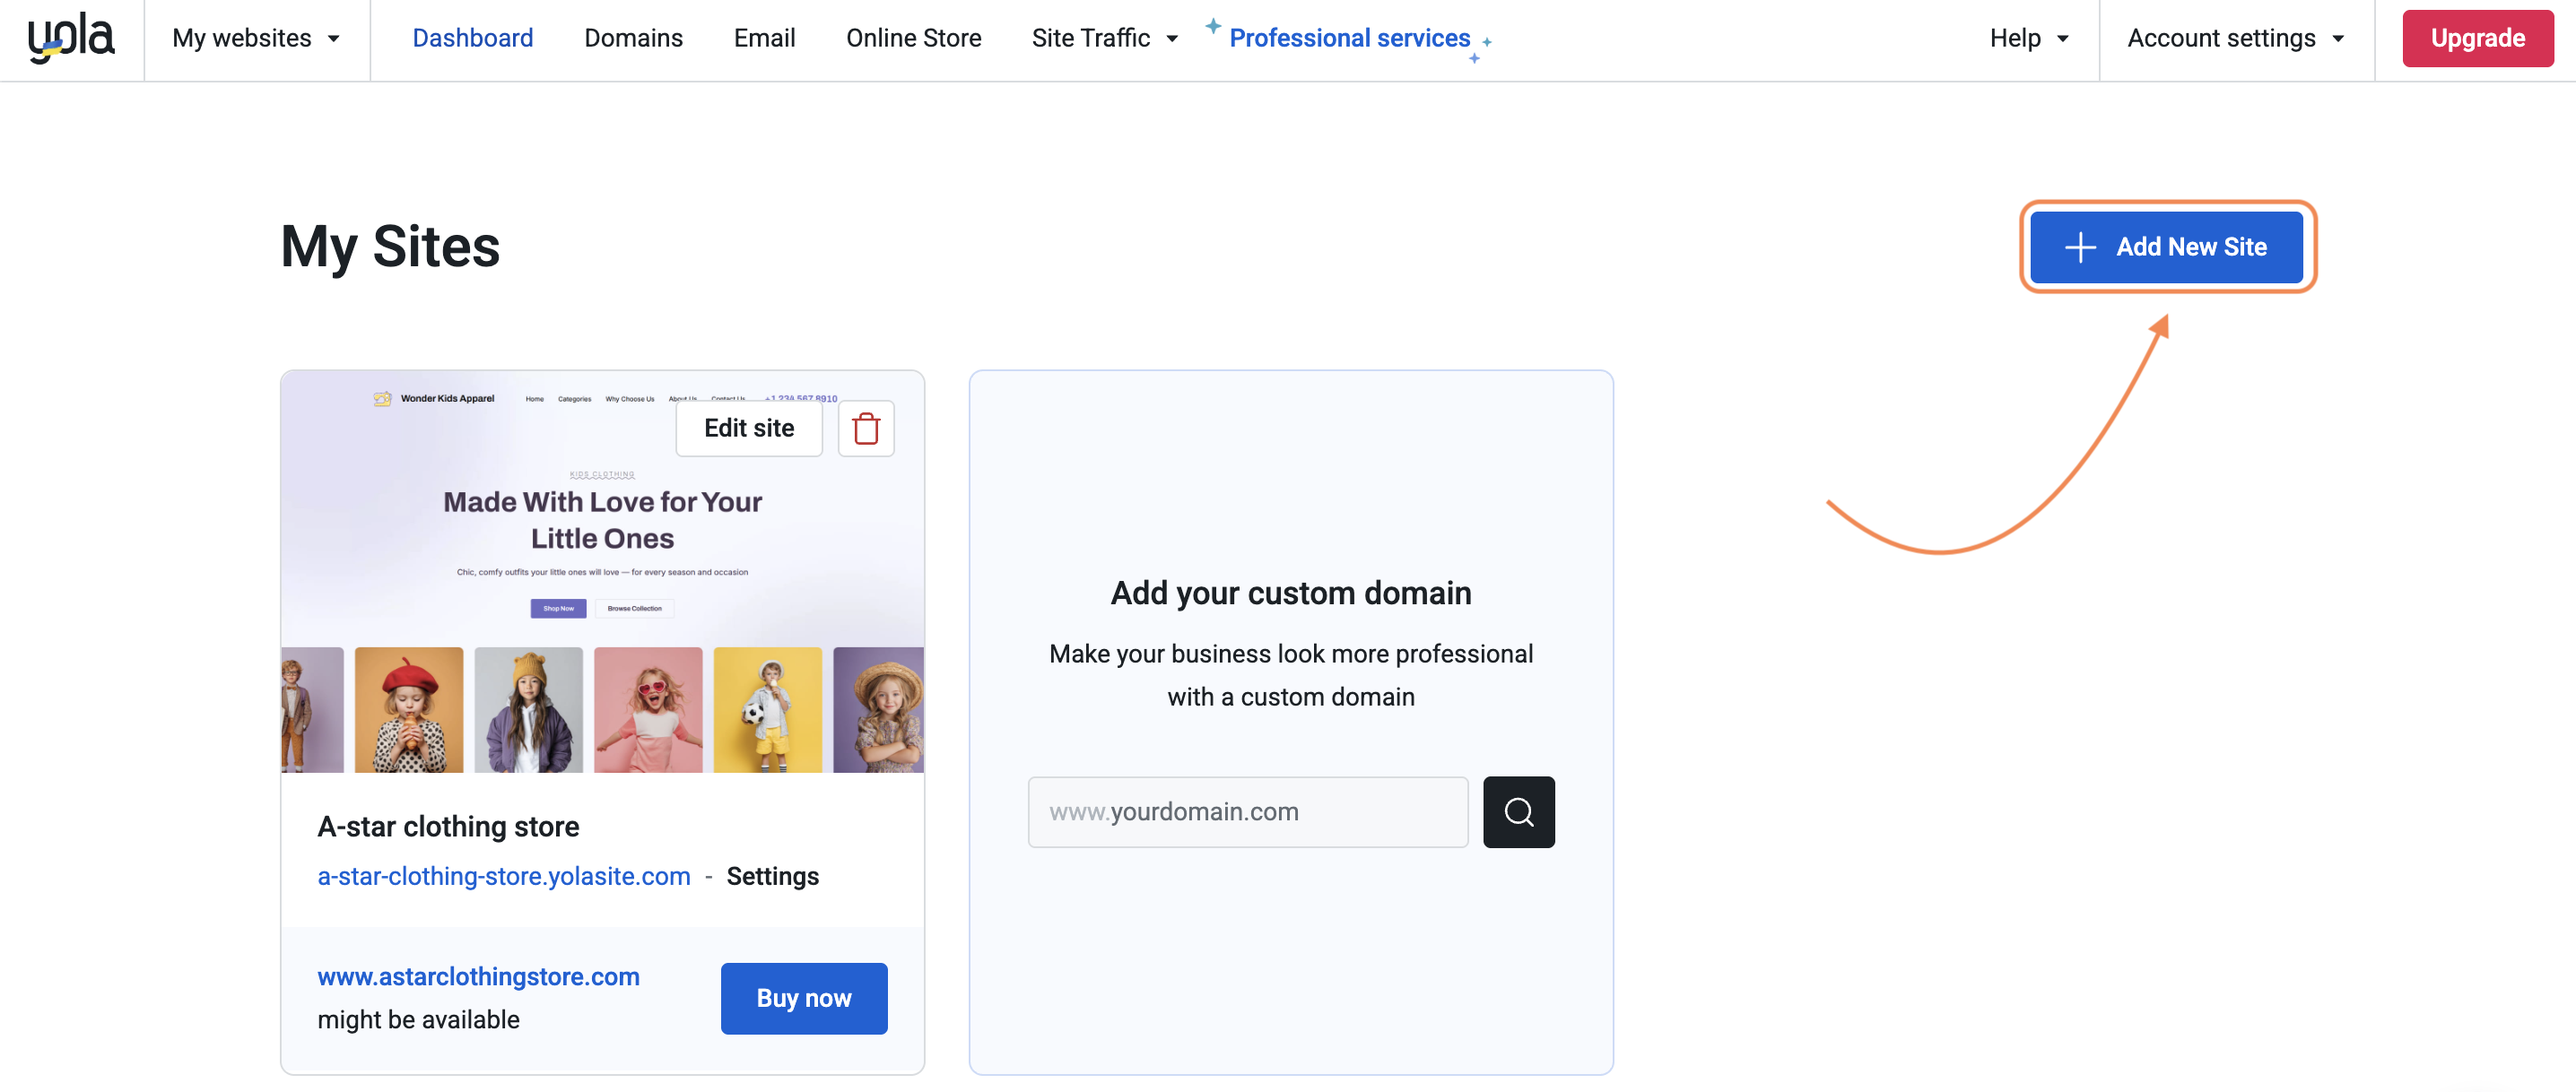Viewport: 2576px width, 1092px height.
Task: Open the Help dropdown
Action: [2029, 38]
